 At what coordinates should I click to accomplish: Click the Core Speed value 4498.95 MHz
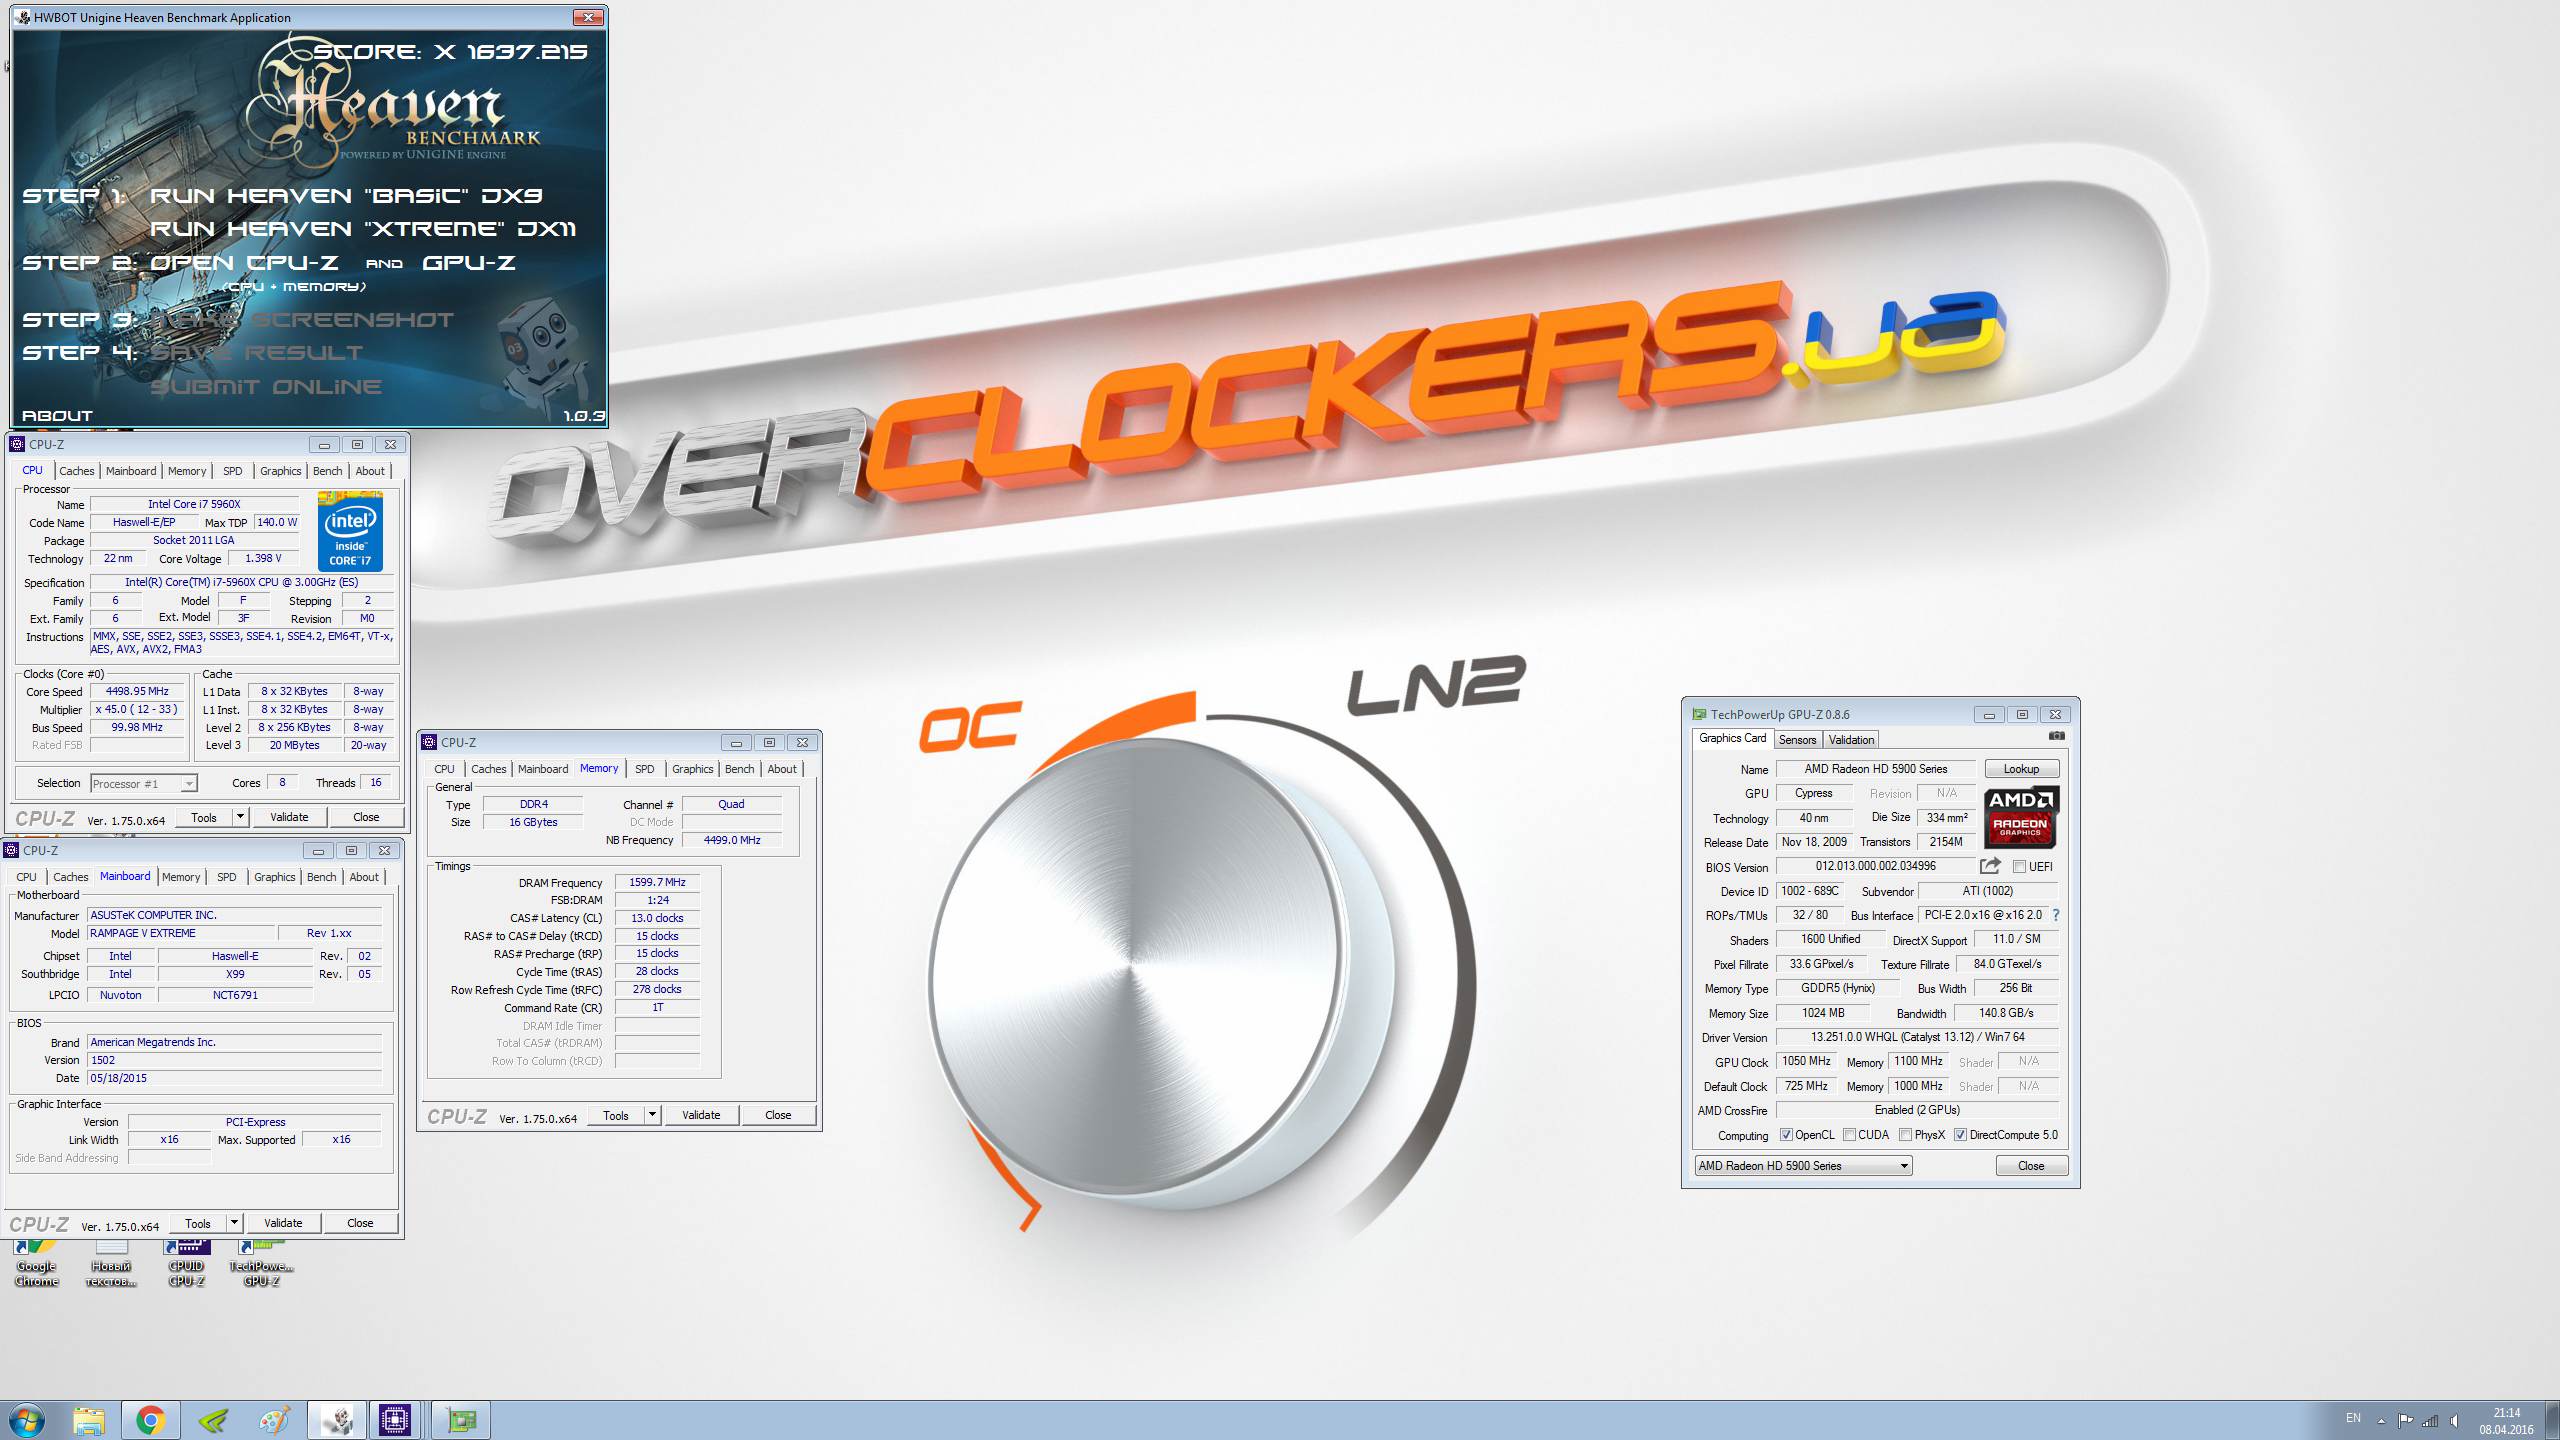(138, 691)
